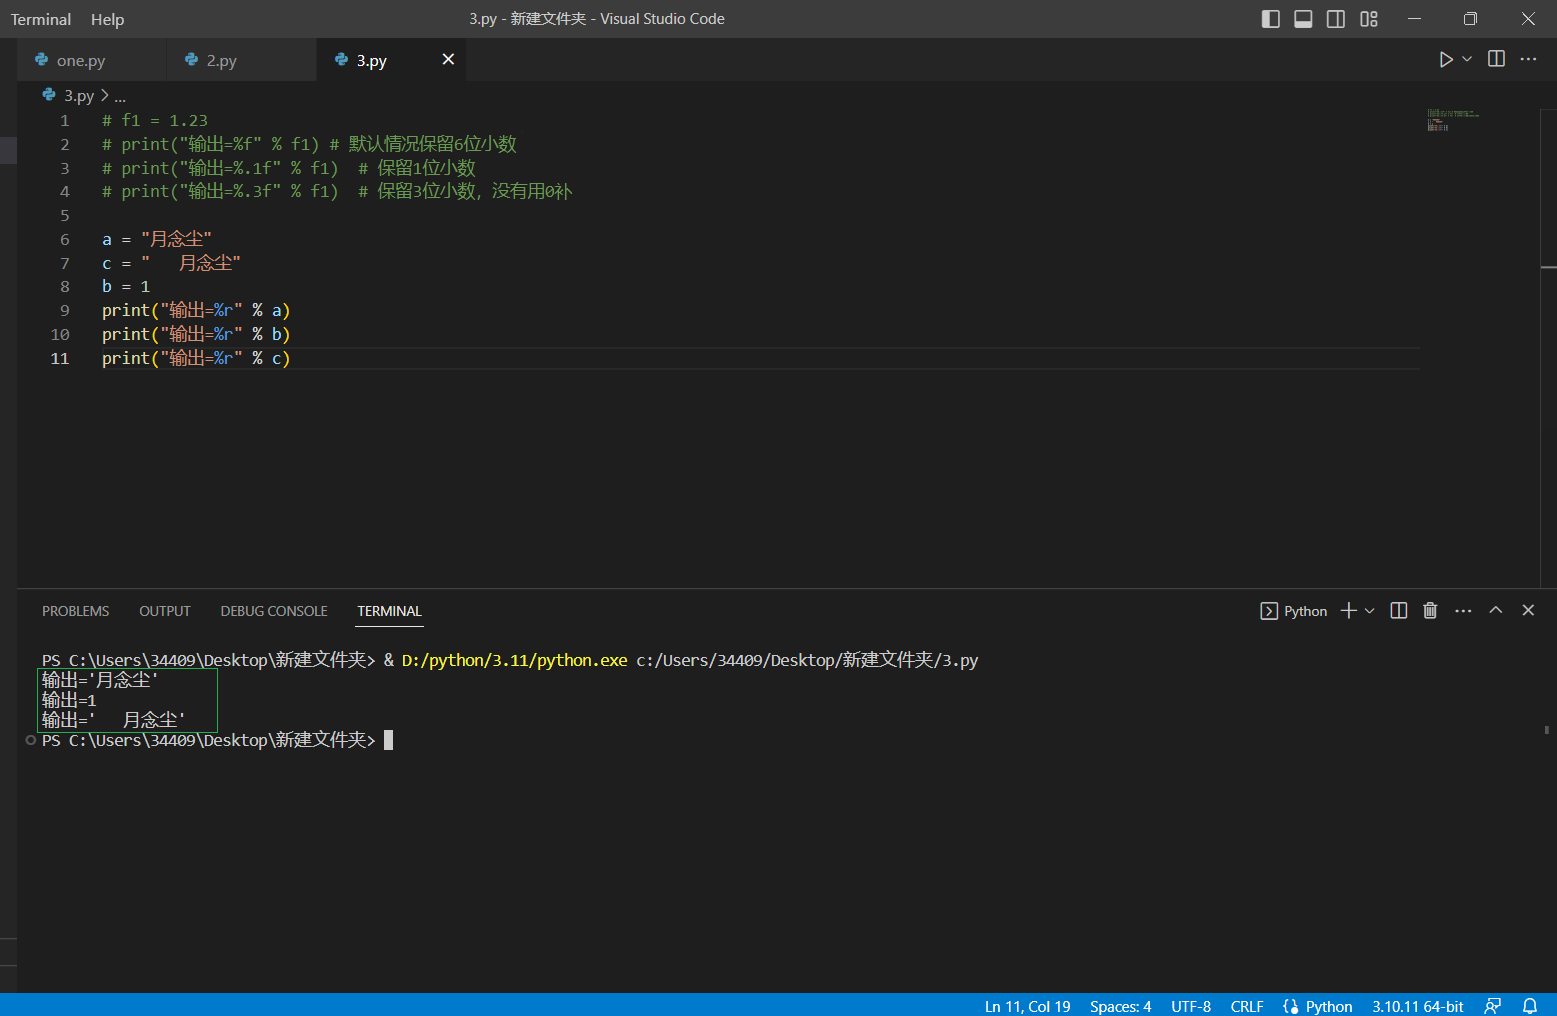Kill terminal with trash icon
1557x1016 pixels.
[x=1430, y=611]
